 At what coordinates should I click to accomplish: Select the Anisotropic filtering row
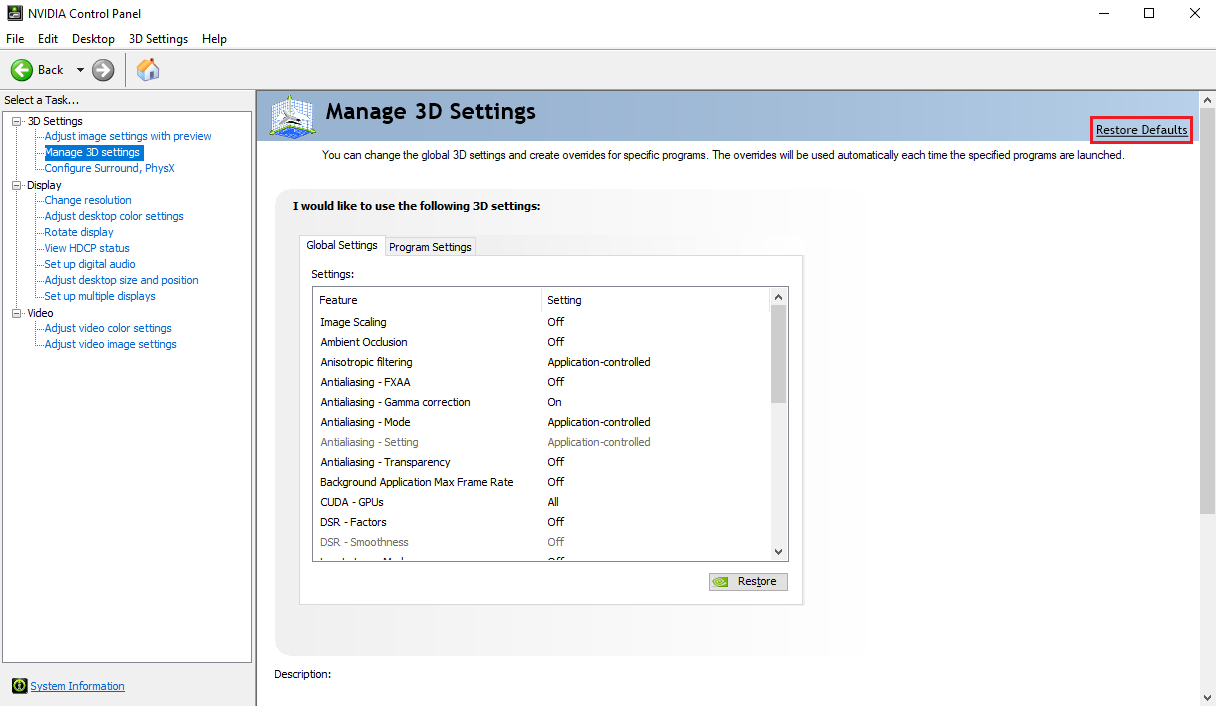[542, 362]
